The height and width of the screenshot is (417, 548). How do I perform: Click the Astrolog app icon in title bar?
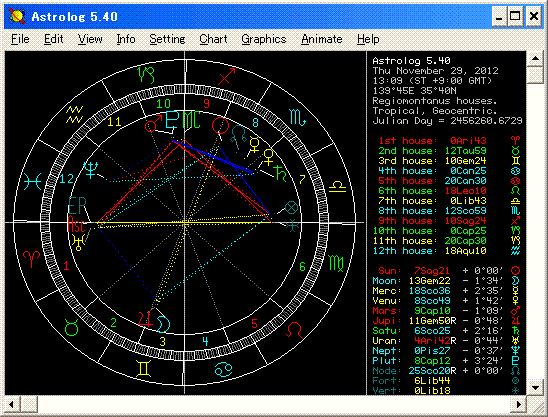click(17, 16)
